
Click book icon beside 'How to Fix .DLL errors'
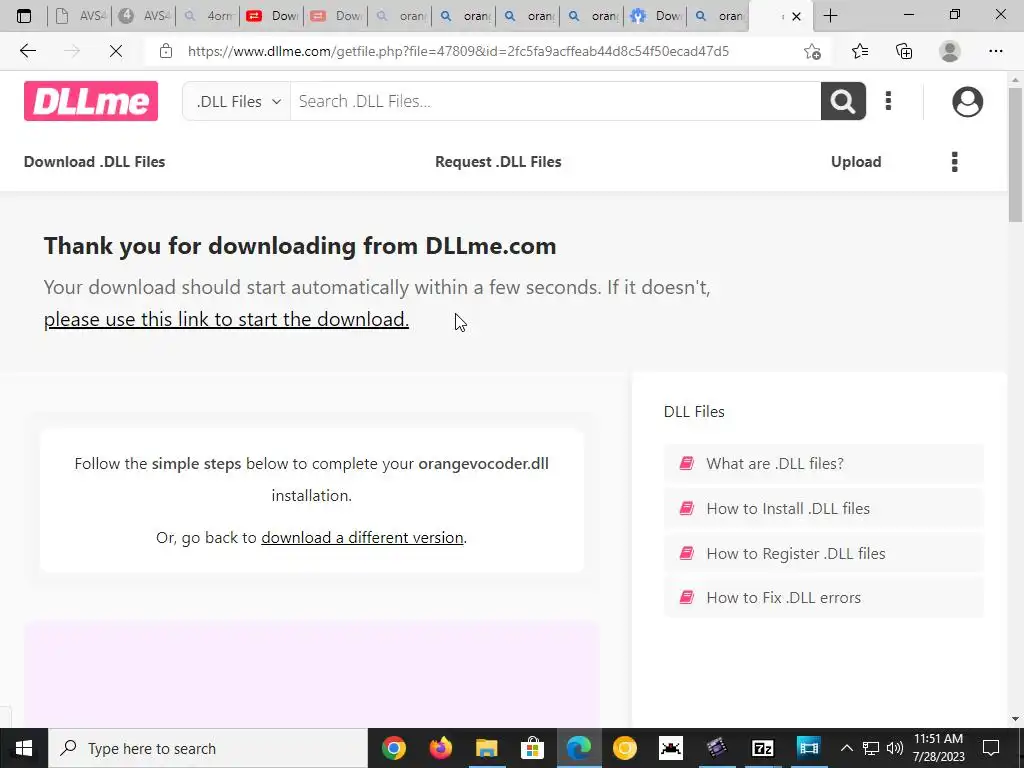pyautogui.click(x=686, y=598)
